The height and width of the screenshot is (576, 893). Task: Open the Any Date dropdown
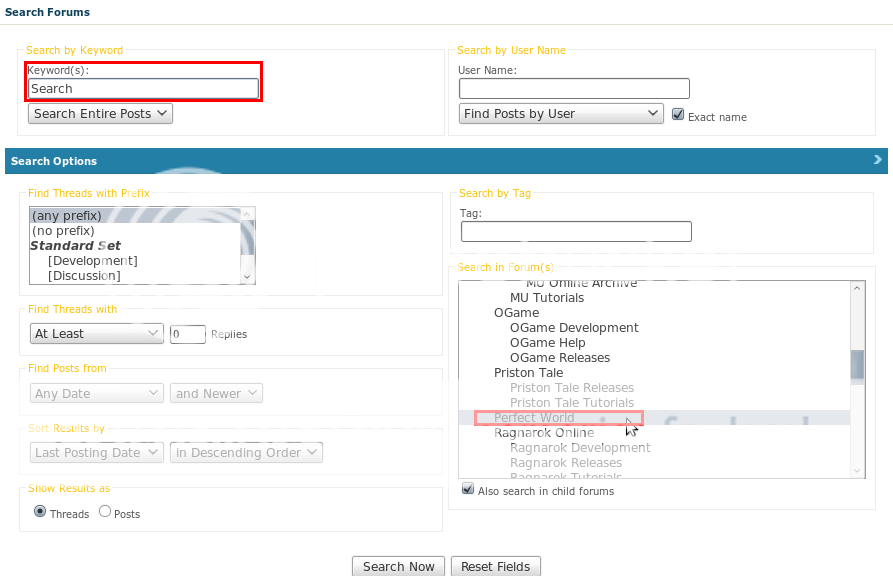[x=97, y=394]
